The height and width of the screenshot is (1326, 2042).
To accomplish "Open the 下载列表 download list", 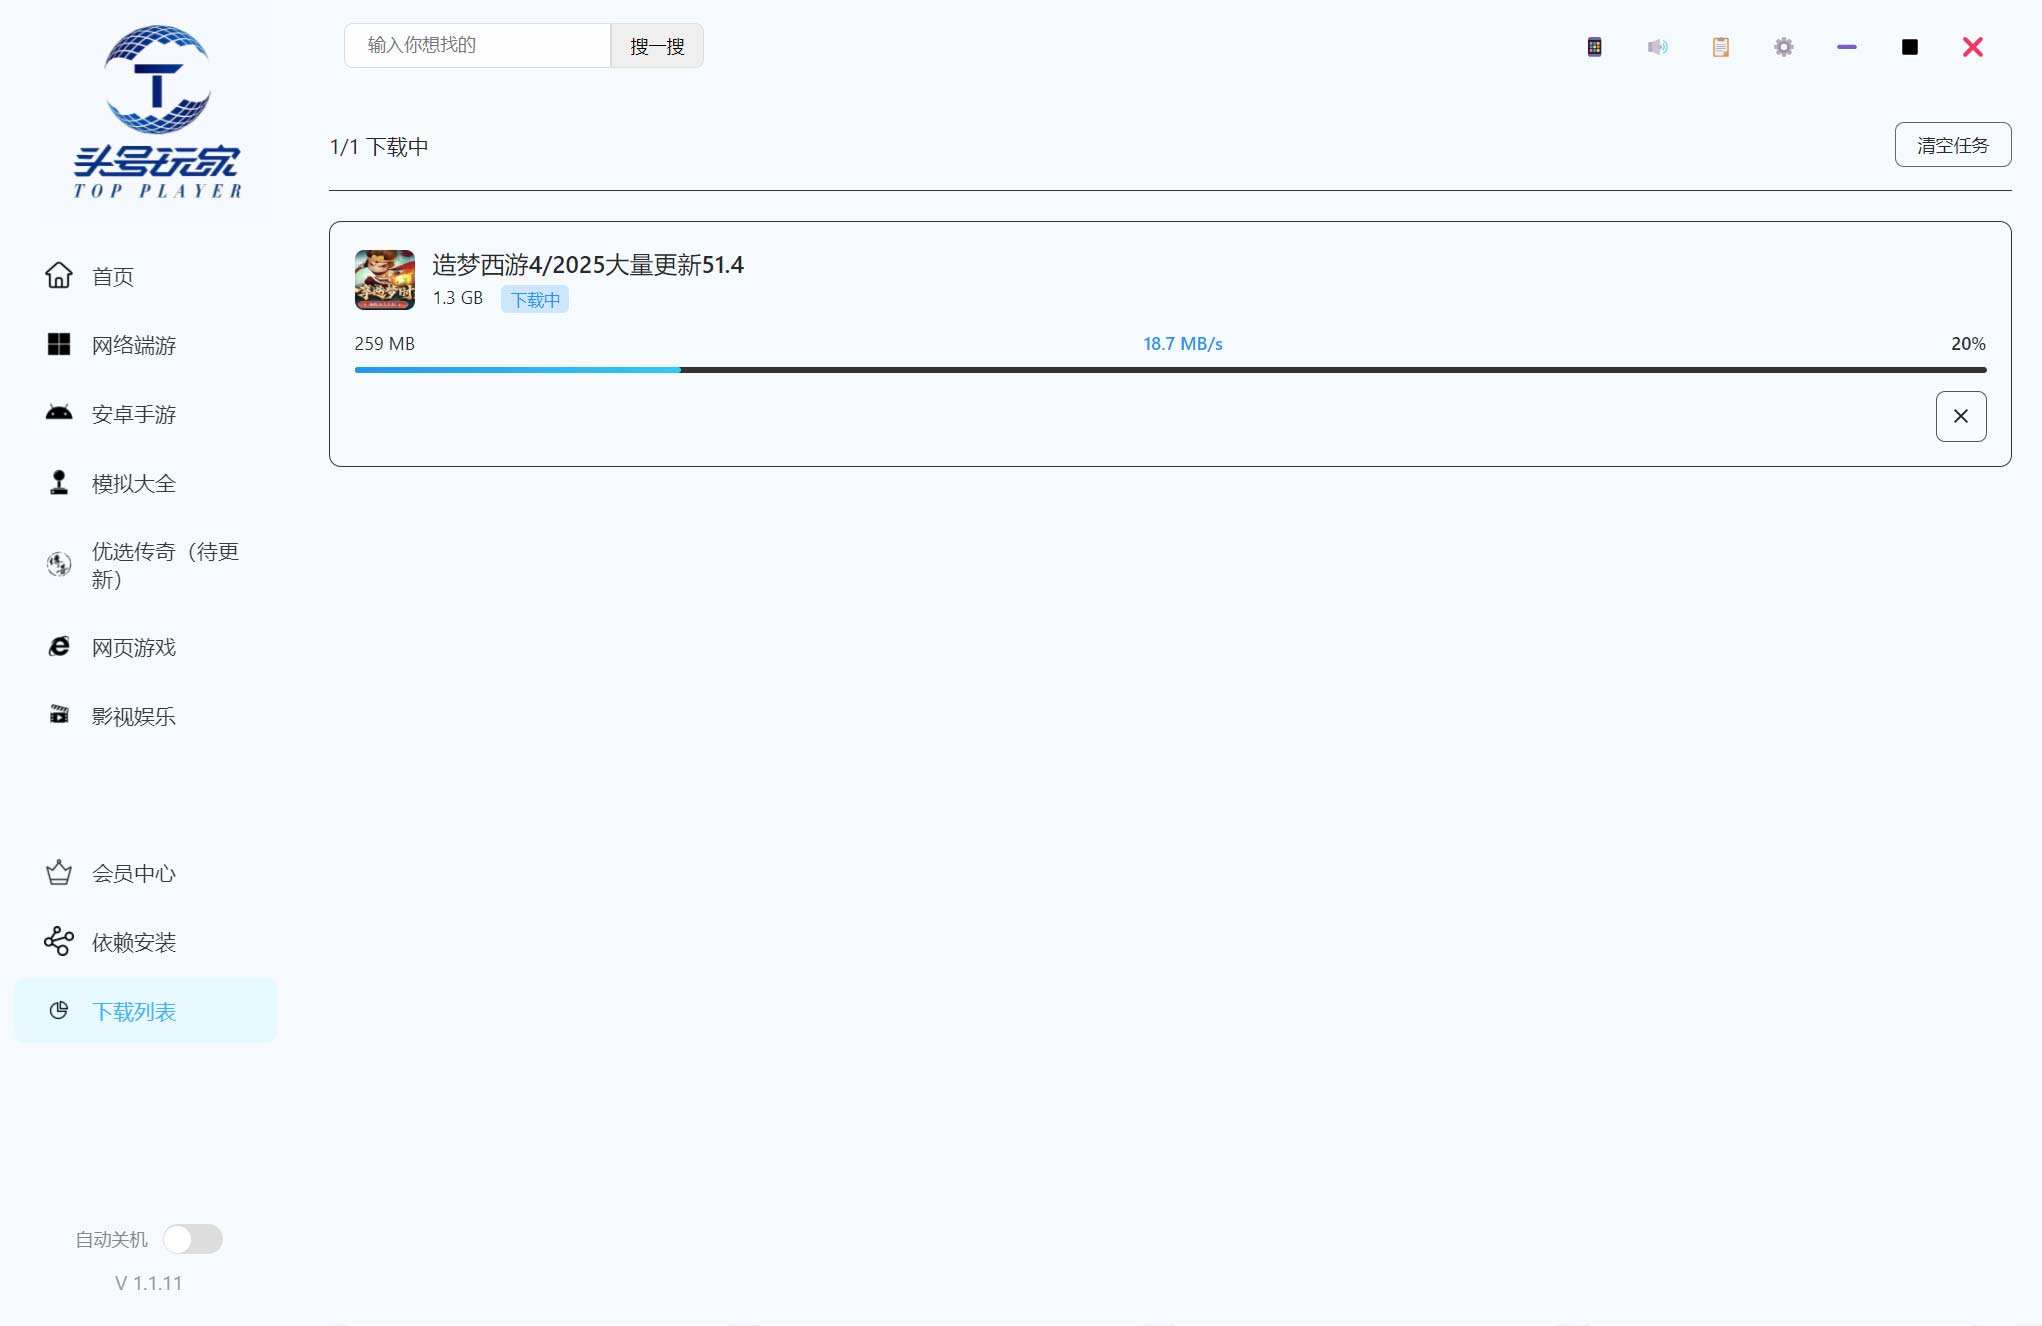I will pos(134,1011).
